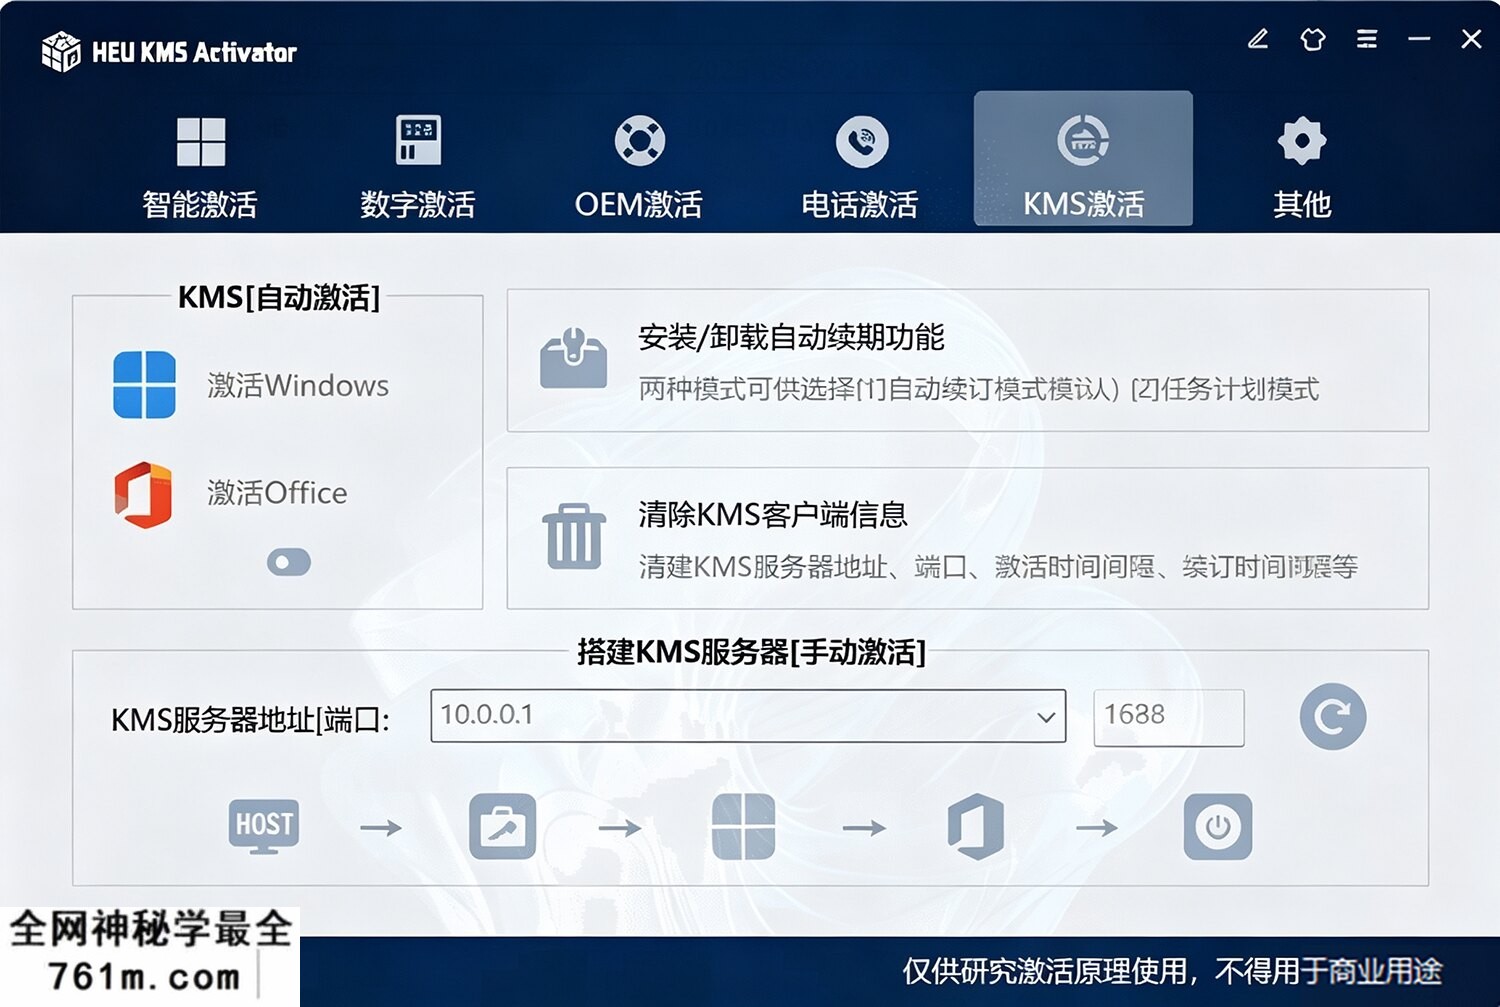Viewport: 1500px width, 1007px height.
Task: Go to the 电话激活 tab
Action: click(x=860, y=166)
